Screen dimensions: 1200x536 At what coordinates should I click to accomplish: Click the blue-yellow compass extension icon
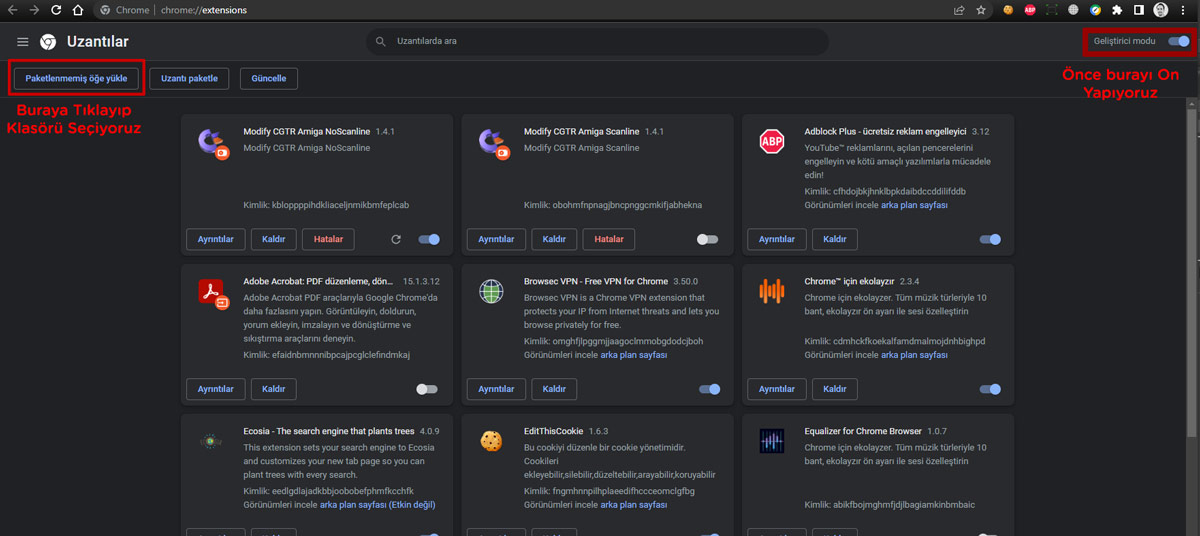[1095, 10]
